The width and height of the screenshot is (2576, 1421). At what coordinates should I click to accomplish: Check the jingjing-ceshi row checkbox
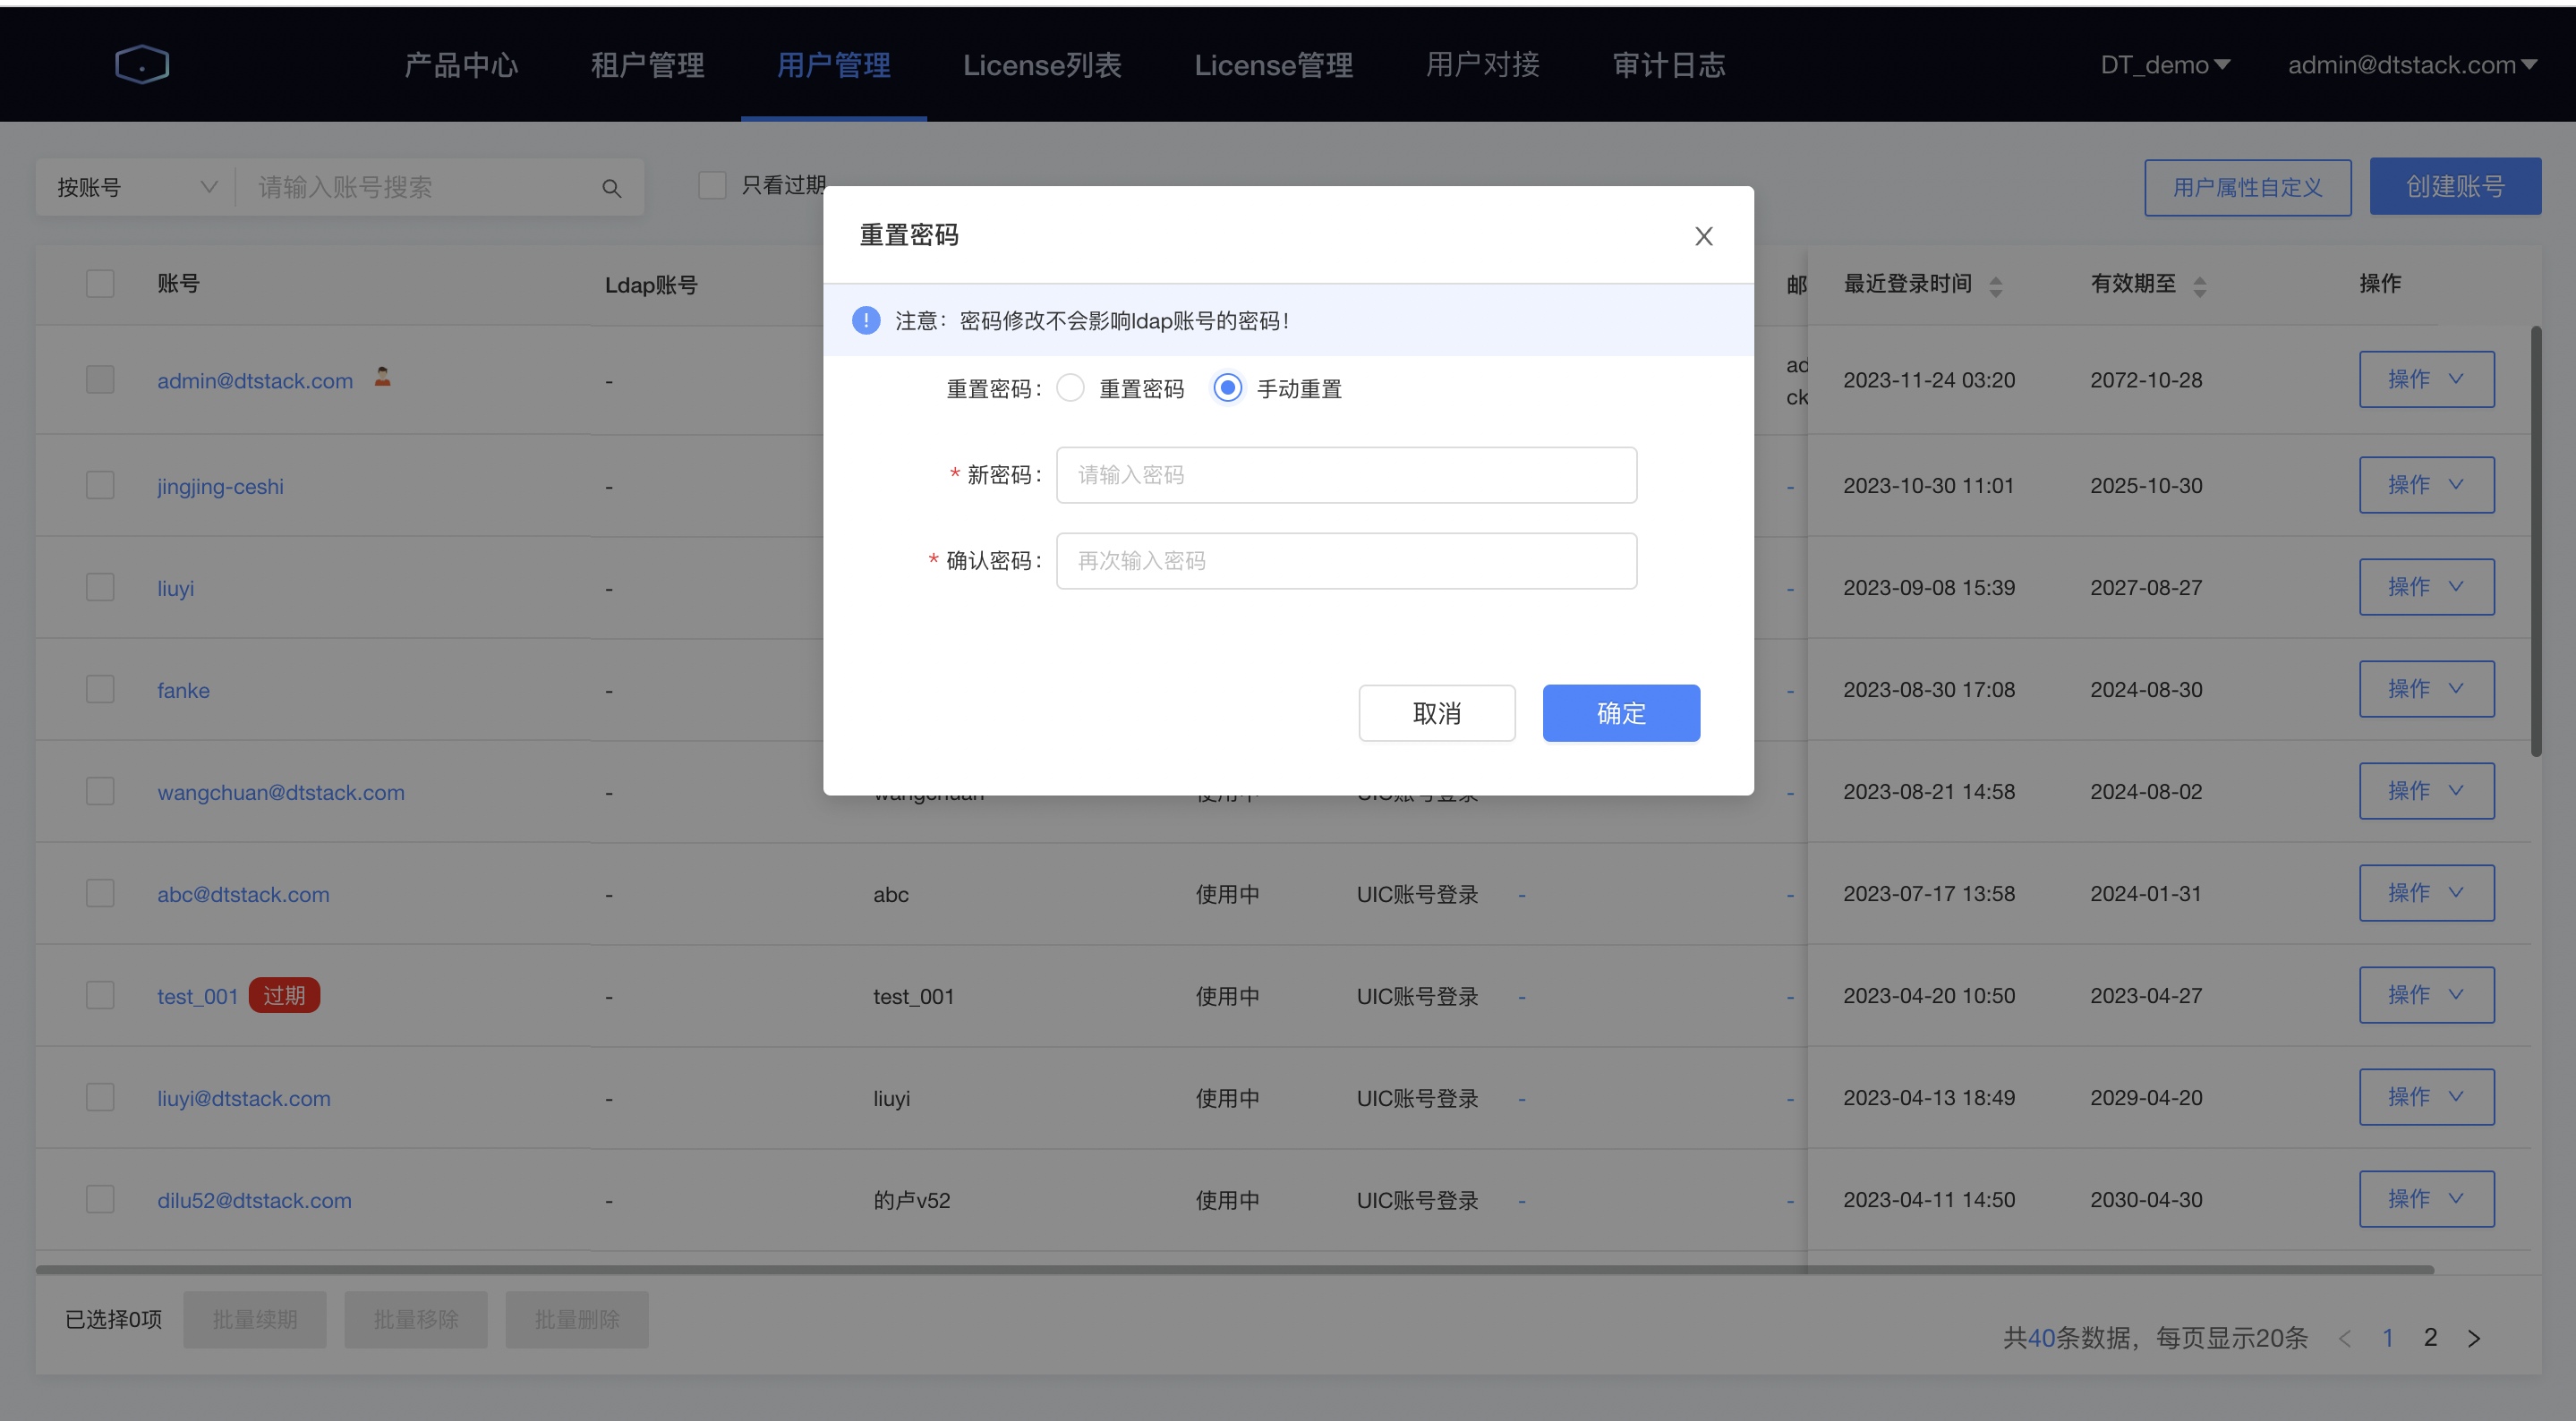pos(100,486)
